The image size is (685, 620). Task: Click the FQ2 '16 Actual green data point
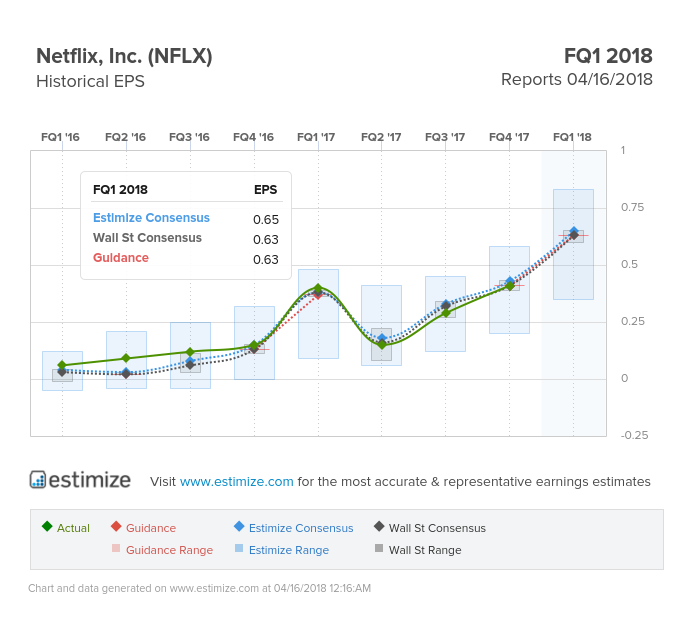click(126, 358)
